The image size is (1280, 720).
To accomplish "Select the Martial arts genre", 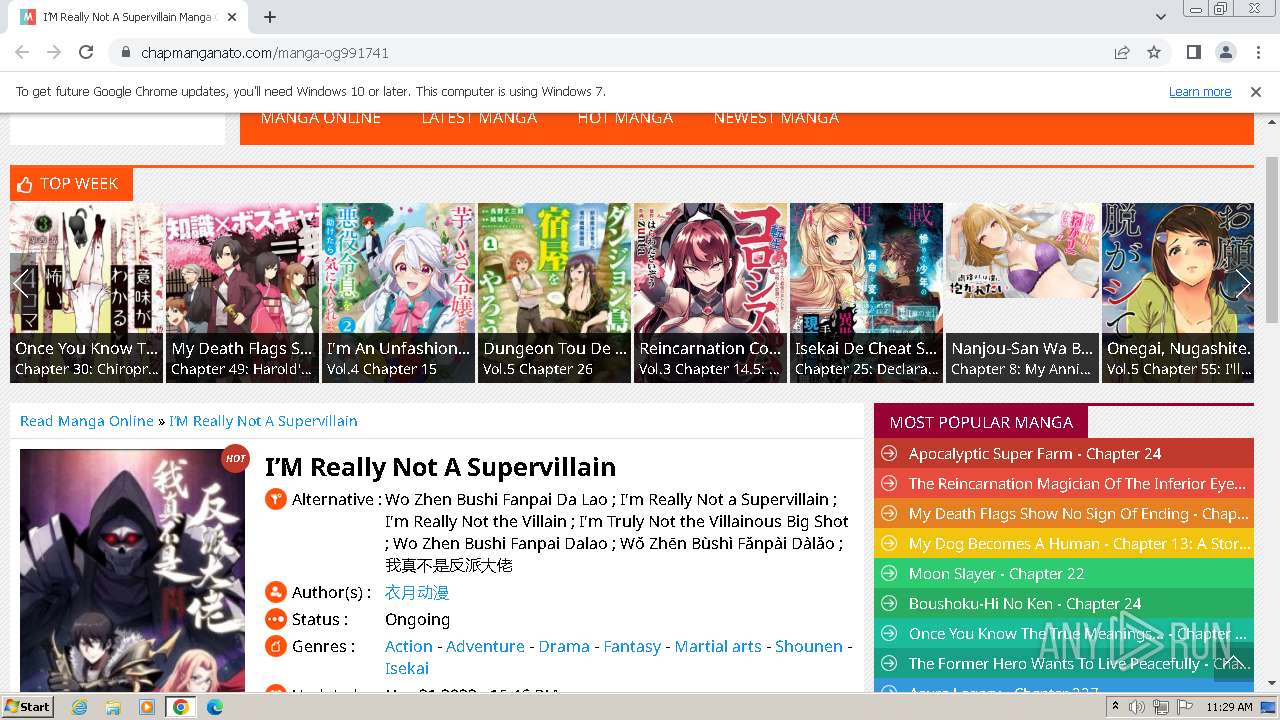I will pyautogui.click(x=718, y=647).
